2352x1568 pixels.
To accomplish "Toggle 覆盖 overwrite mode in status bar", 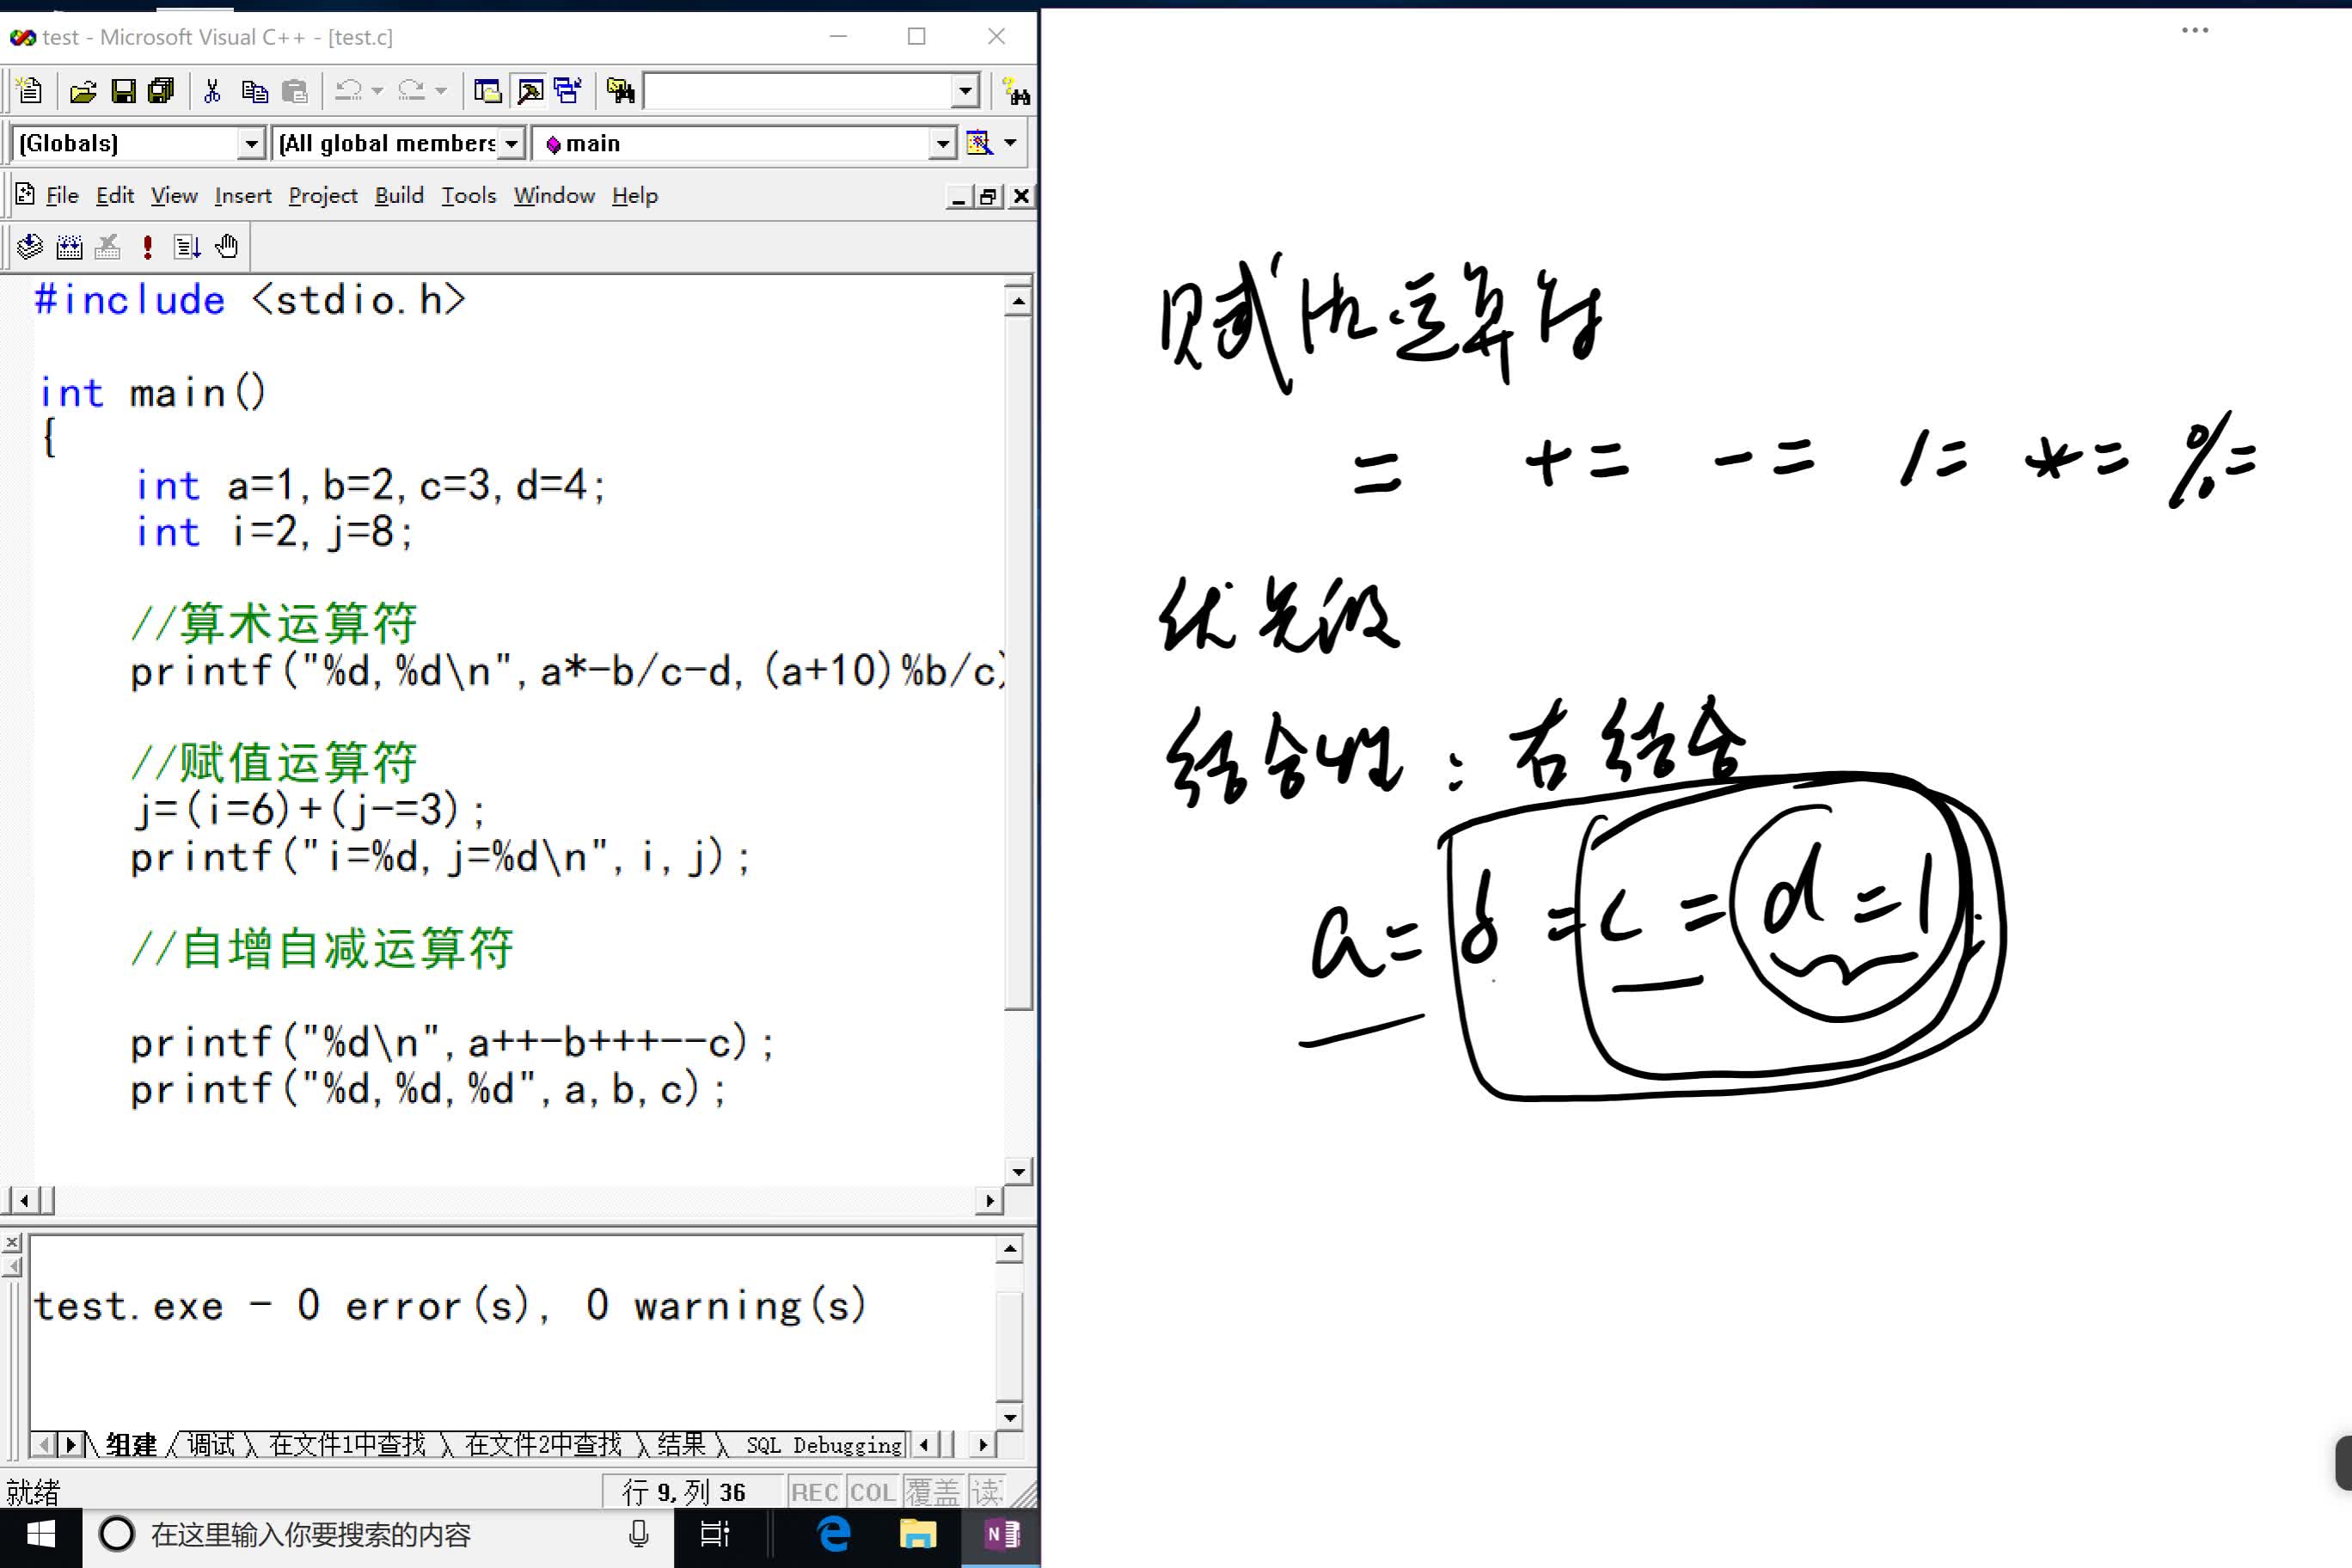I will [x=932, y=1492].
